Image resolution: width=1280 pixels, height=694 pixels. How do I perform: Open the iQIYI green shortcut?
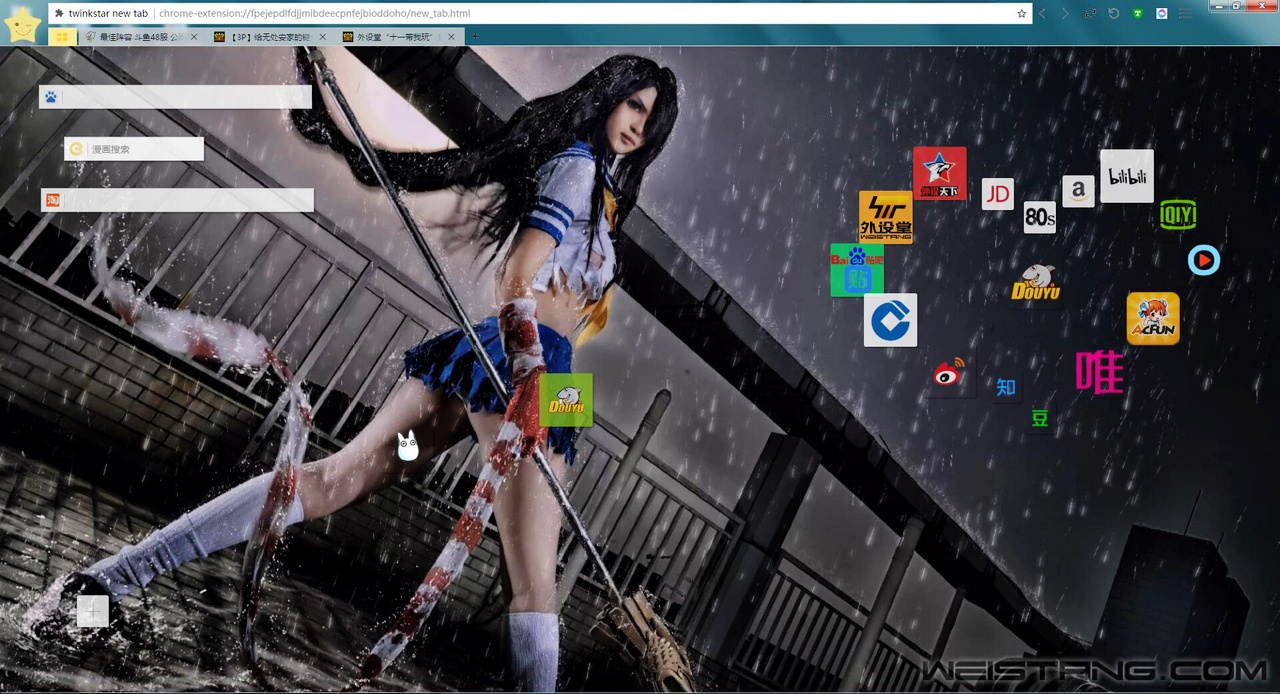1178,214
